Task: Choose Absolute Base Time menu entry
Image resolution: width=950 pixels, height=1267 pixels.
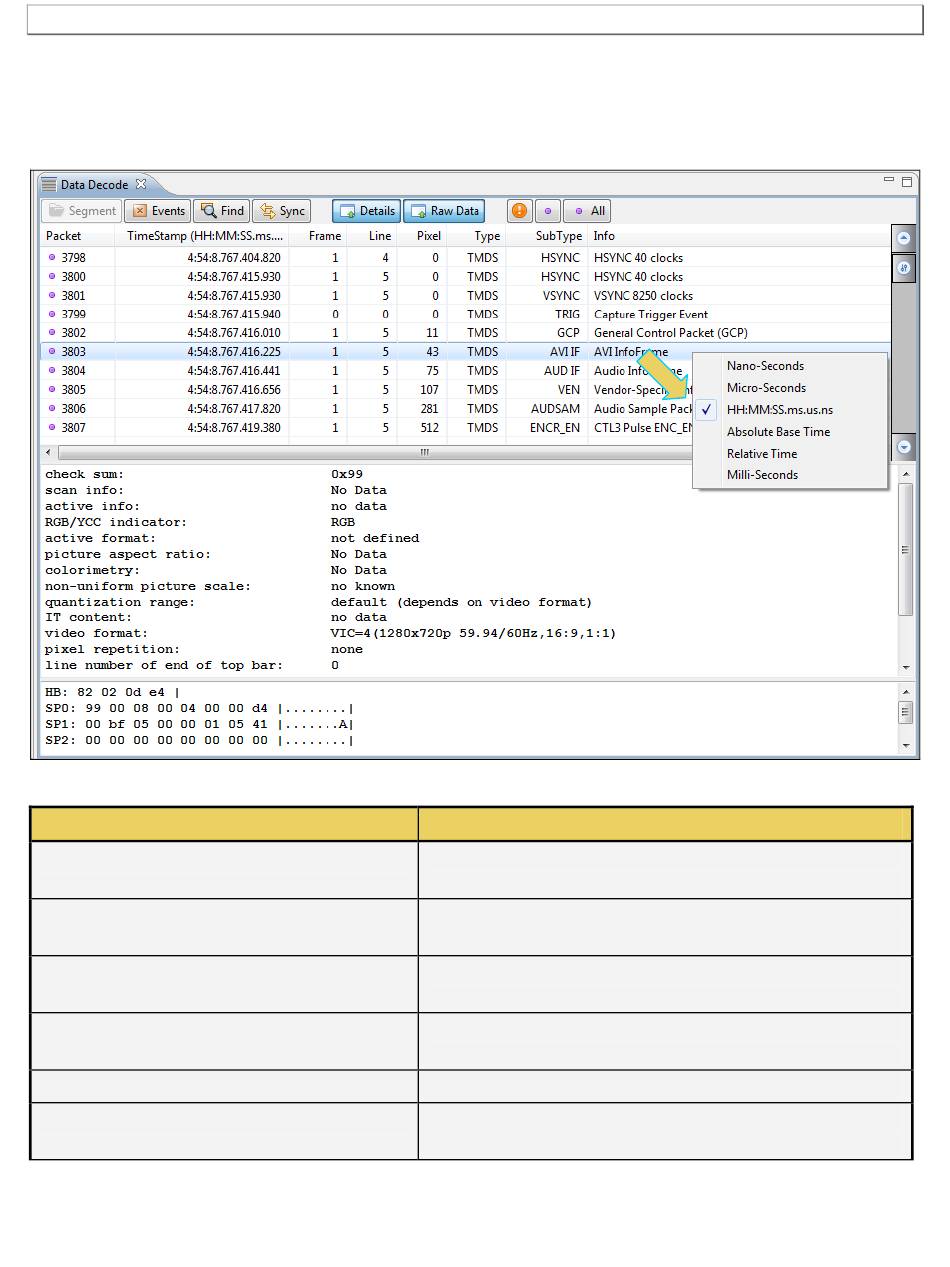Action: tap(778, 432)
